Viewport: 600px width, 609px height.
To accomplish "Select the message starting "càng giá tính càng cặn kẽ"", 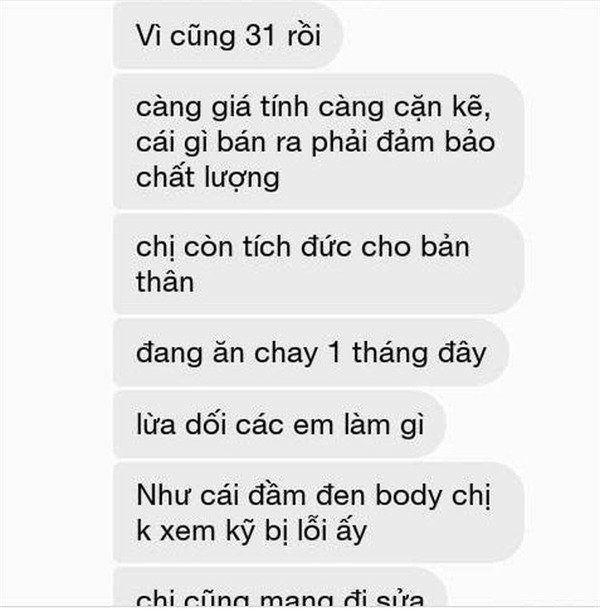I will [318, 141].
